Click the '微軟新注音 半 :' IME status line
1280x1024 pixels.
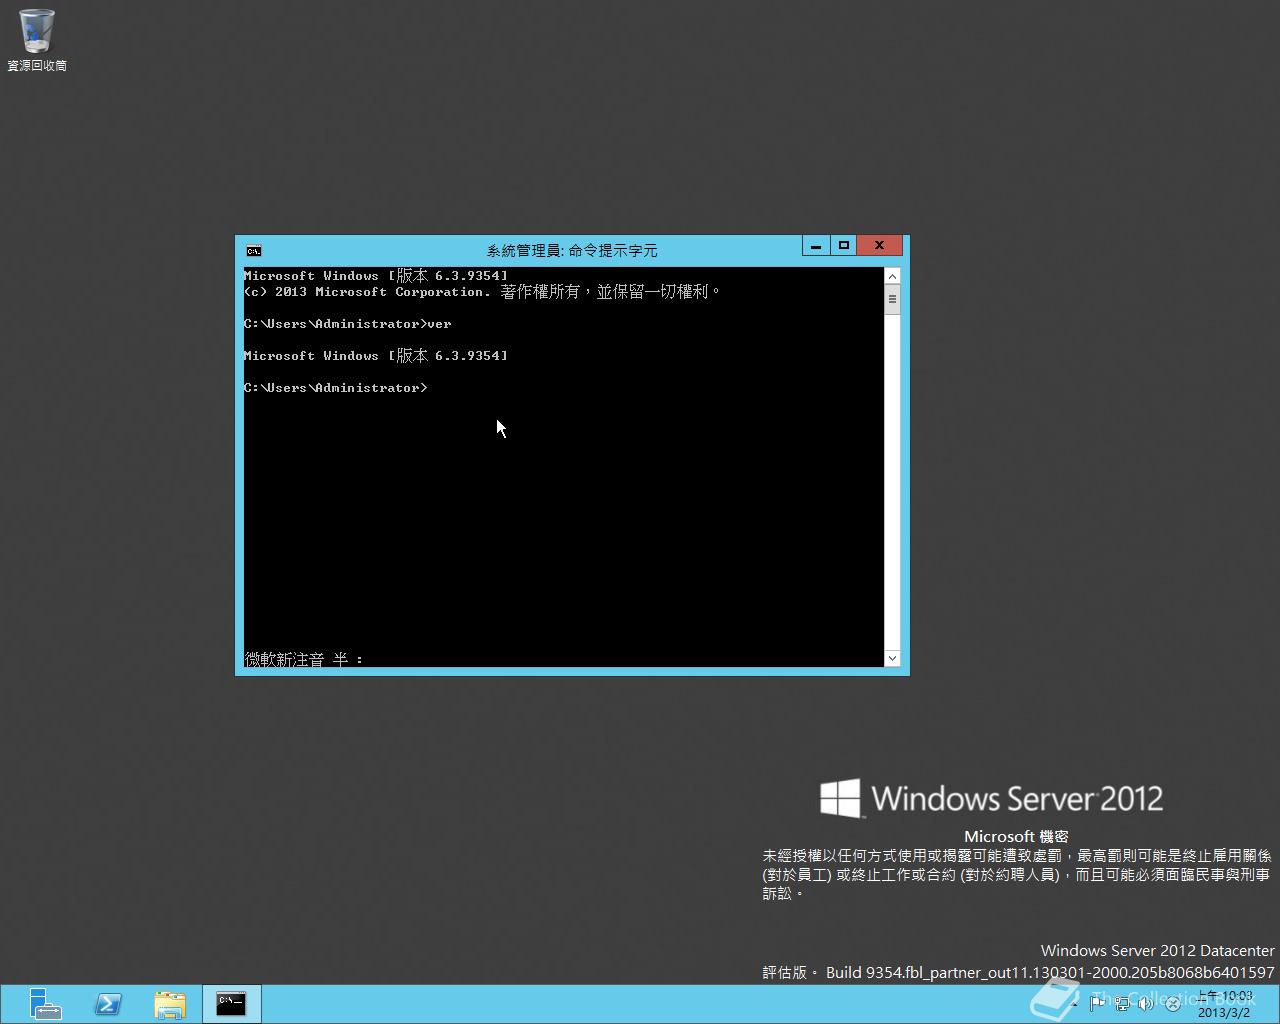(x=304, y=659)
